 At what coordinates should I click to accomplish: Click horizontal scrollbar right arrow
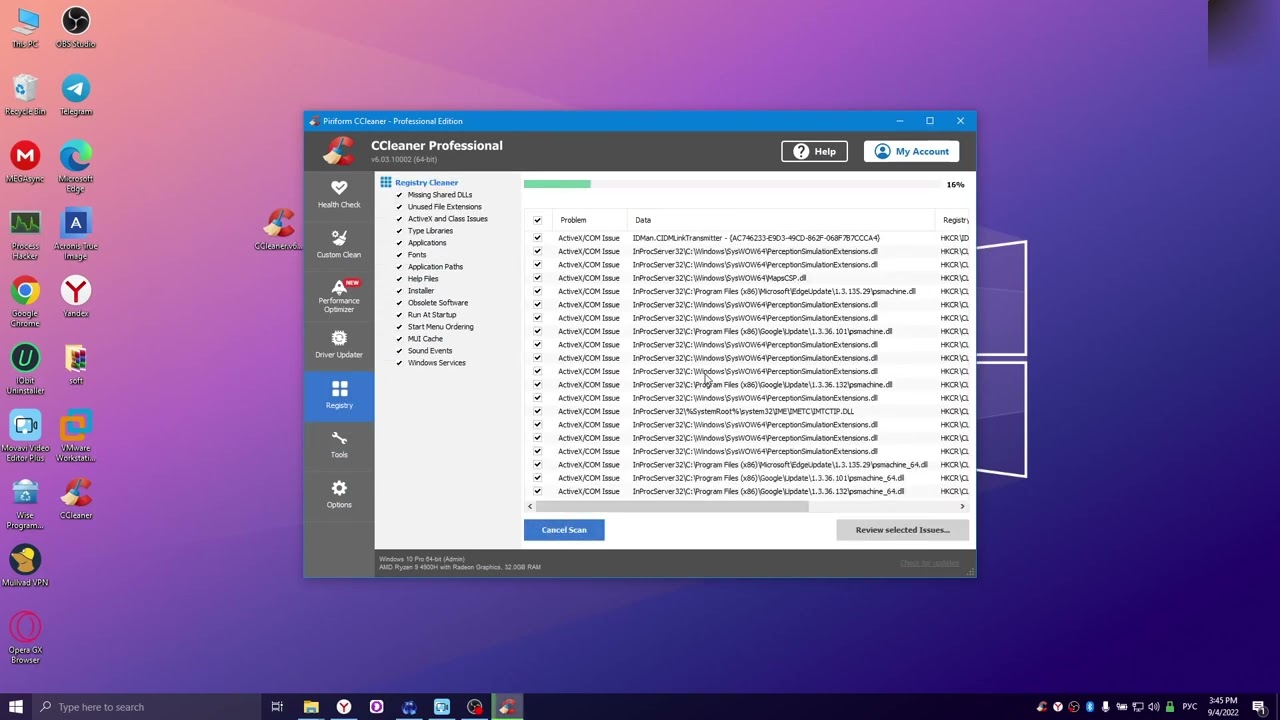(962, 506)
